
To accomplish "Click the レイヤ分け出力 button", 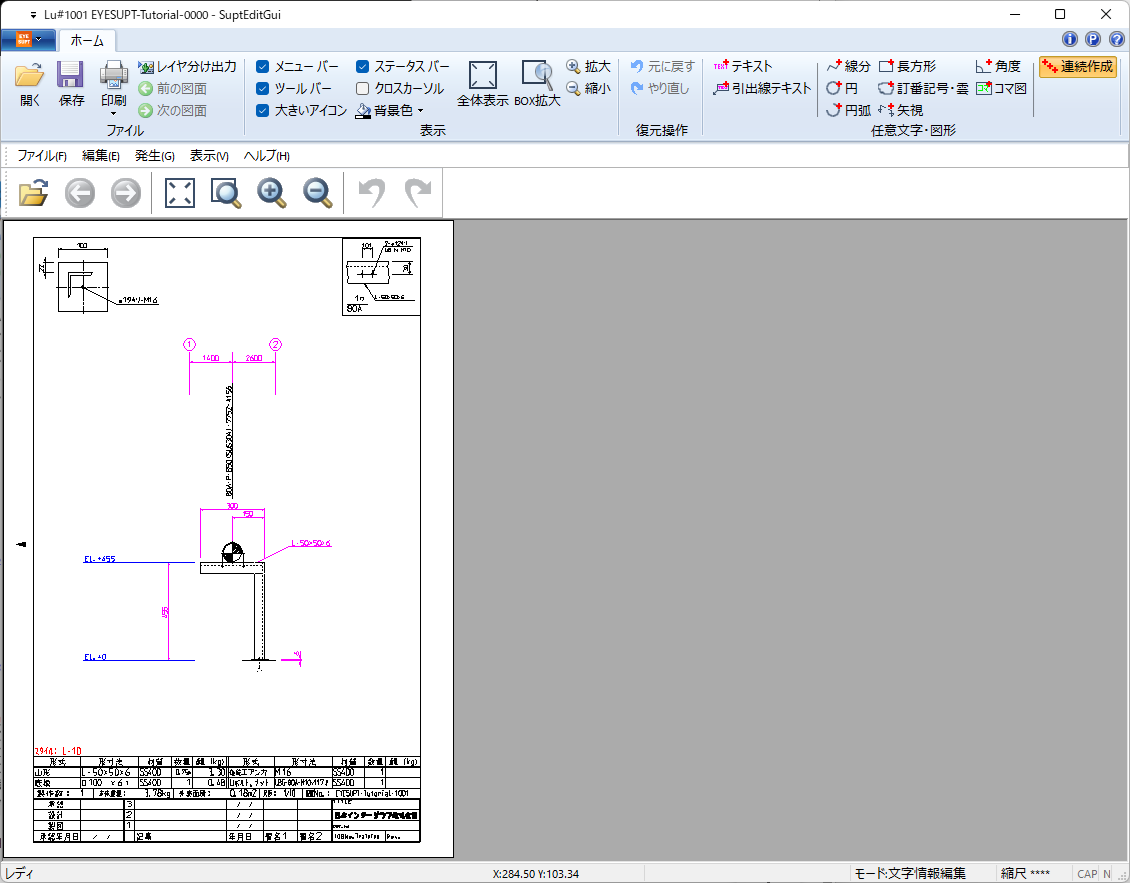I will [187, 66].
